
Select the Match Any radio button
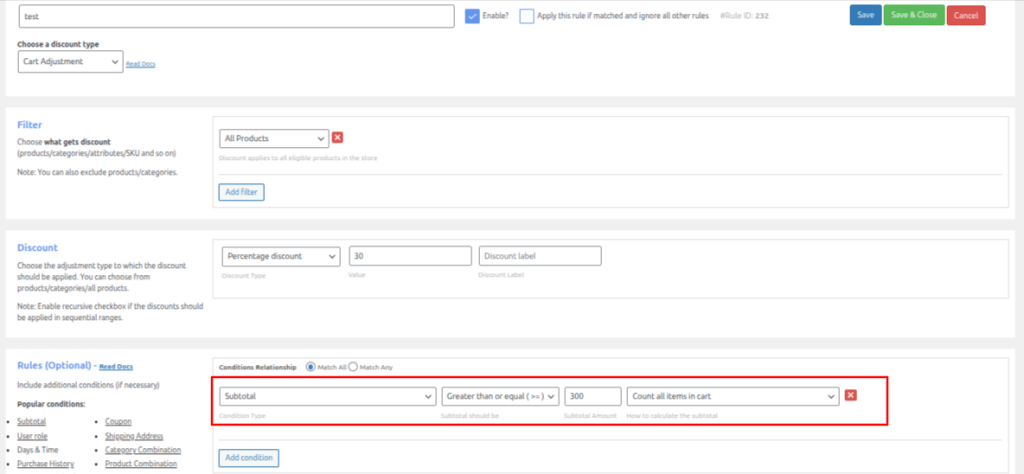click(x=353, y=367)
